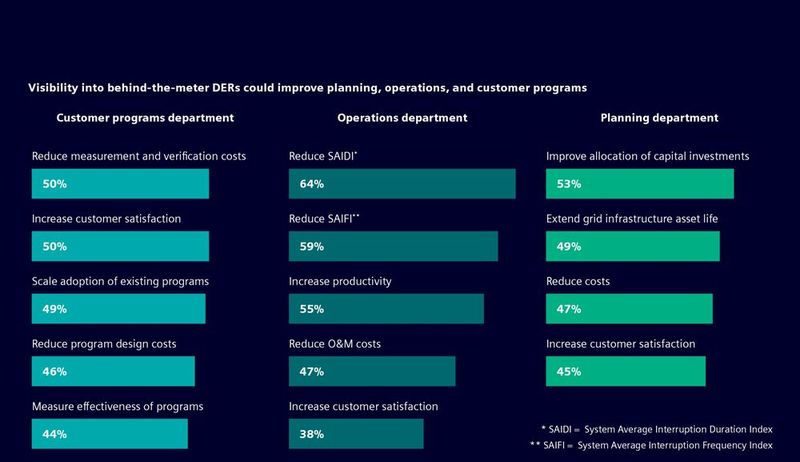This screenshot has width=800, height=462.
Task: Click the 50% bar under Customer programs satisfaction
Action: 120,246
